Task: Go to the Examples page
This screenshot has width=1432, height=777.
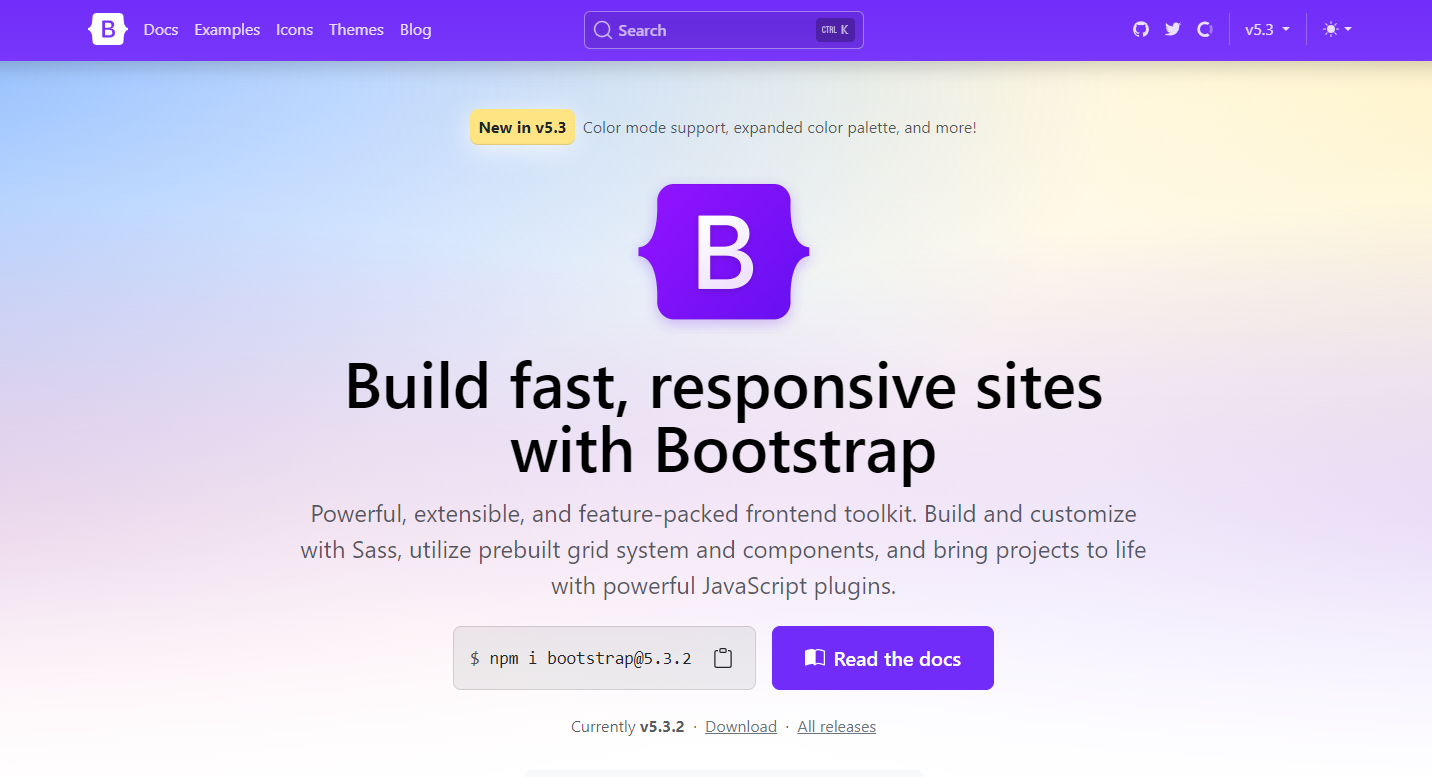Action: click(227, 30)
